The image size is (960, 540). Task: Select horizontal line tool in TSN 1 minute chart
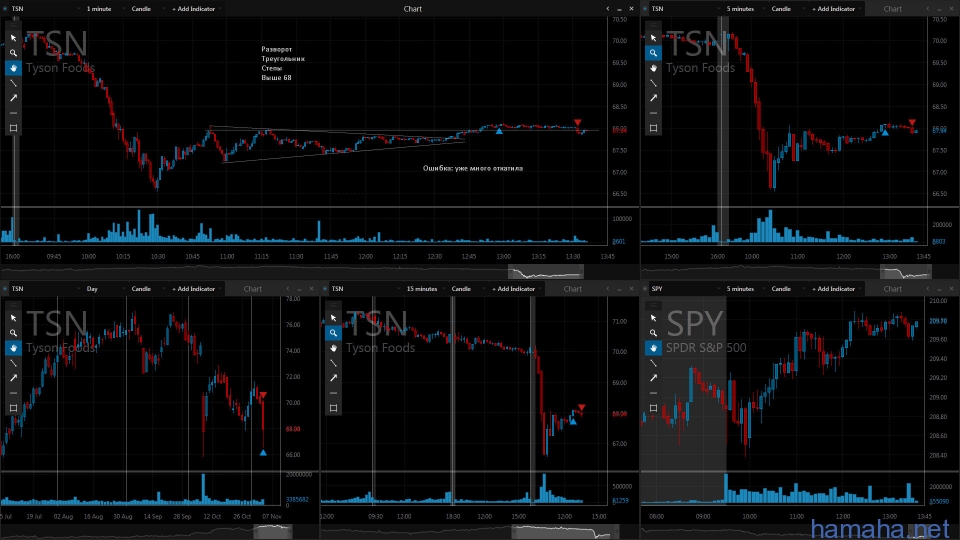point(13,113)
